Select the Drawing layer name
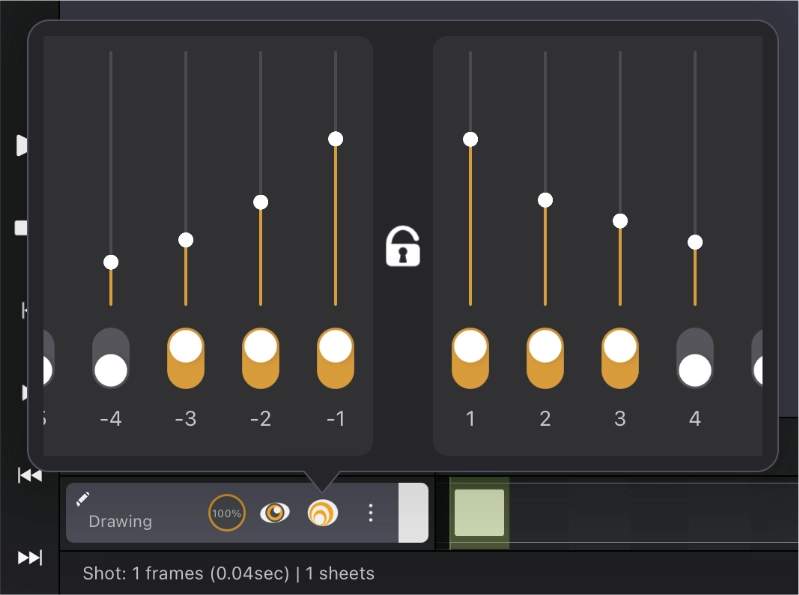799x595 pixels. coord(120,521)
